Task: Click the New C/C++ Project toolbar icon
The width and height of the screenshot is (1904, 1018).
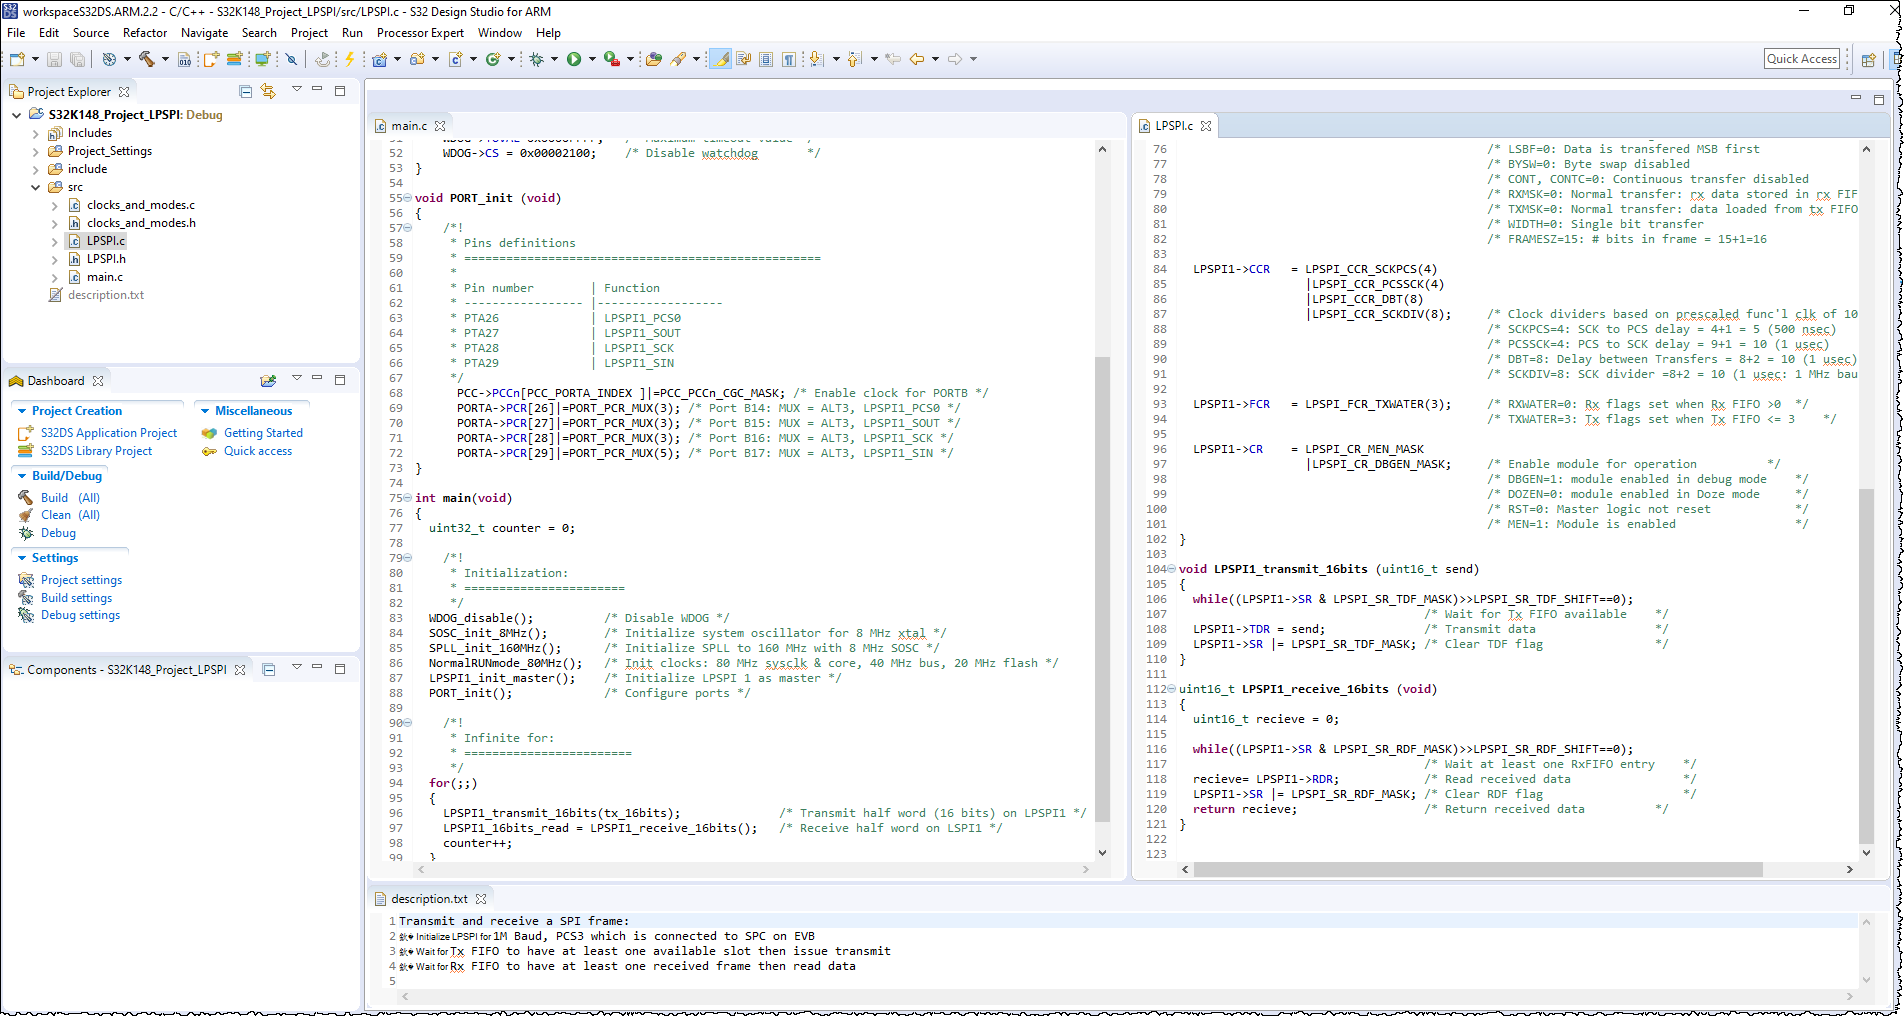Action: (x=380, y=58)
